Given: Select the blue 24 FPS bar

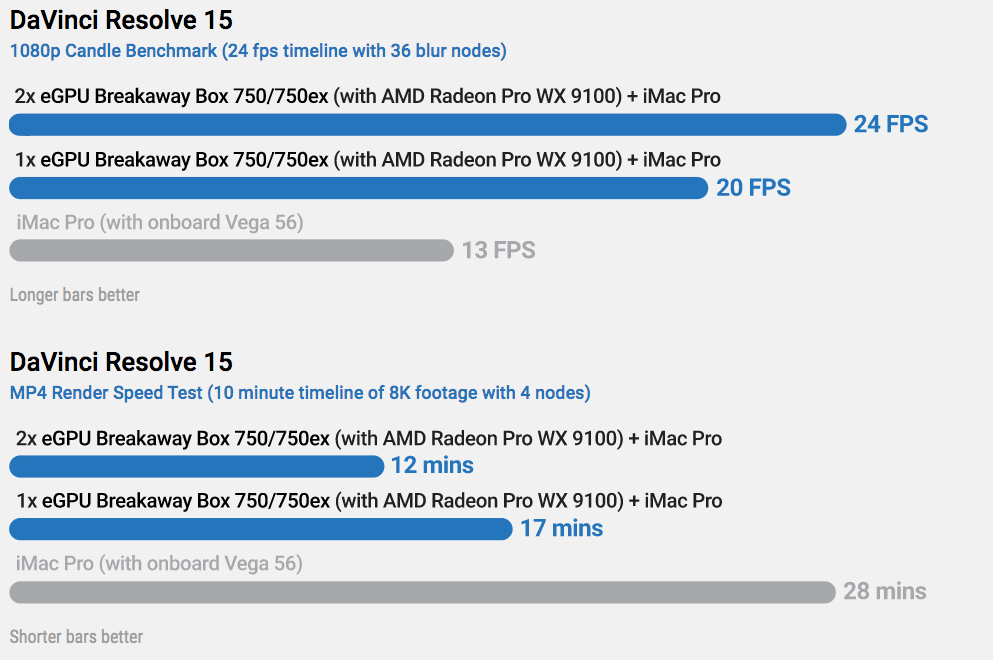Looking at the screenshot, I should coord(427,125).
